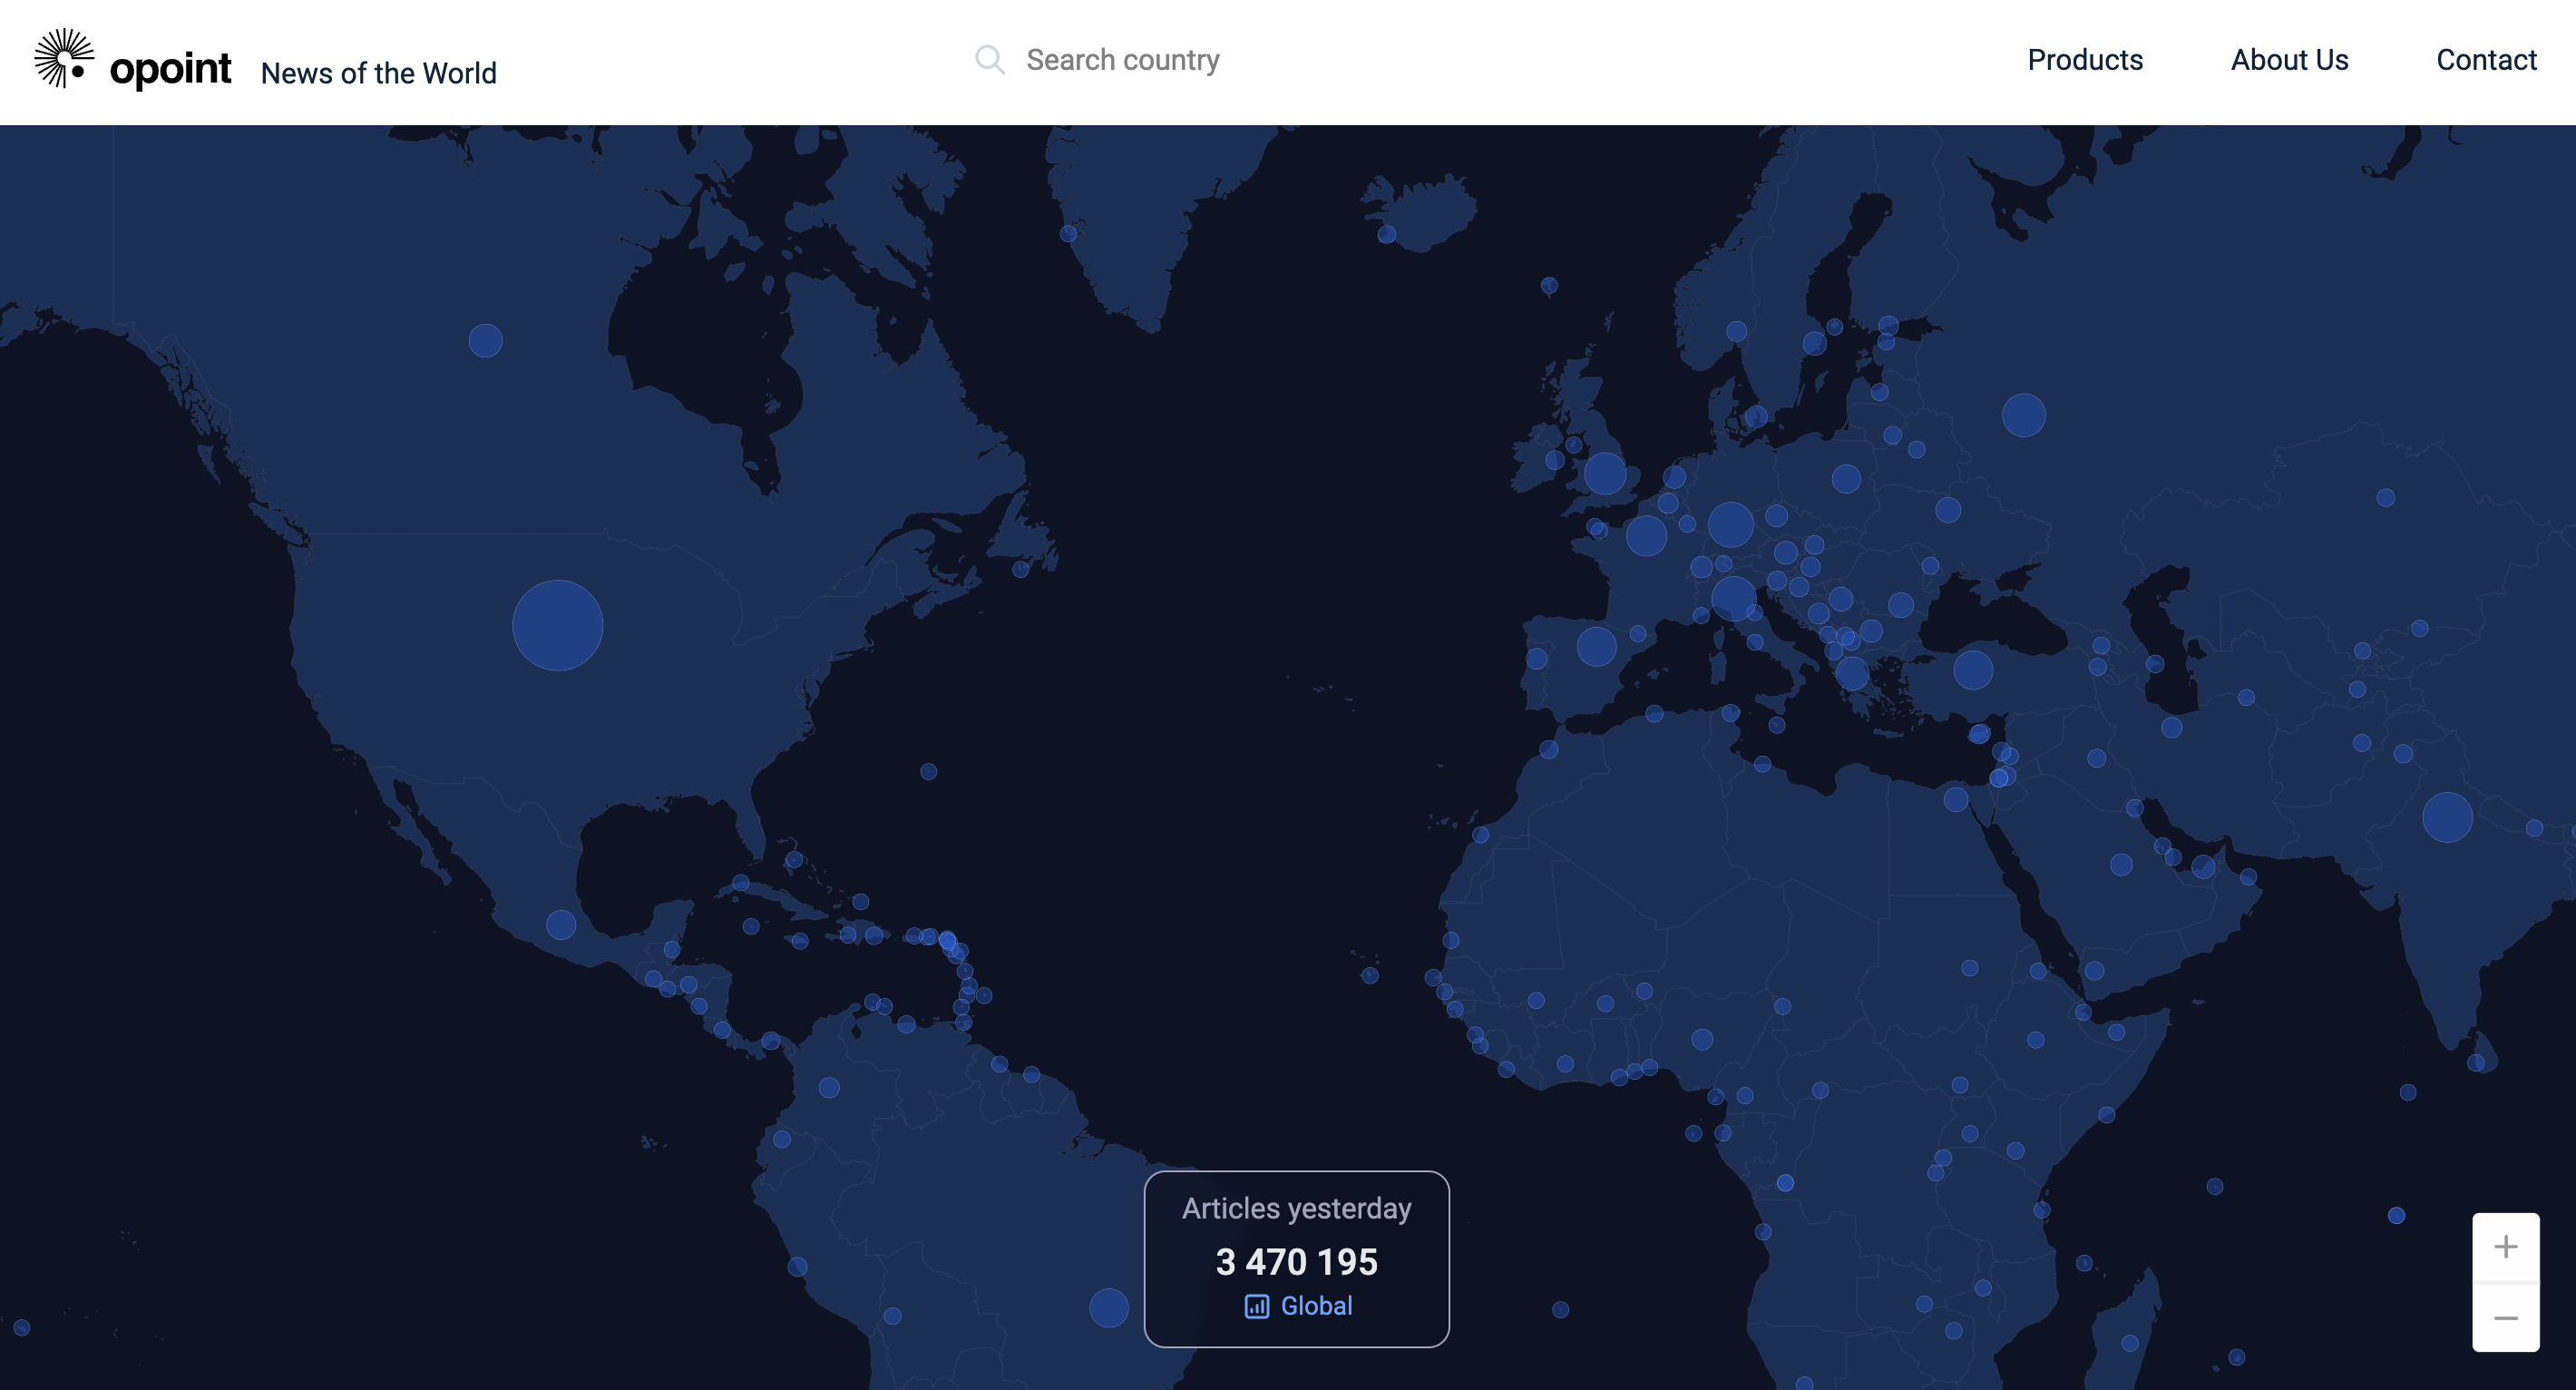Select the Spain bubble marker
Viewport: 2576px width, 1390px height.
click(1596, 646)
